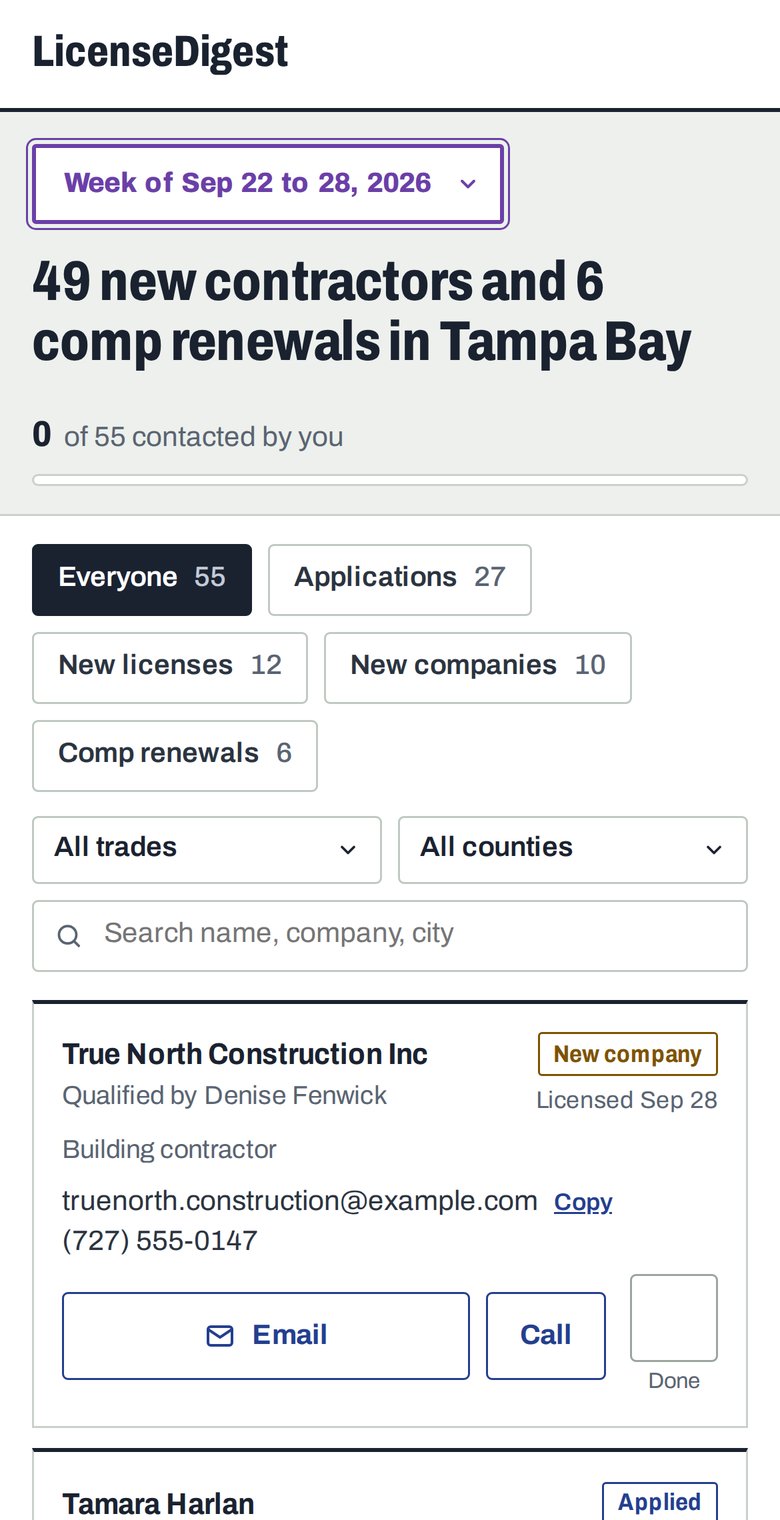Image resolution: width=780 pixels, height=1520 pixels.
Task: Click the Building contractor label
Action: 170,1150
